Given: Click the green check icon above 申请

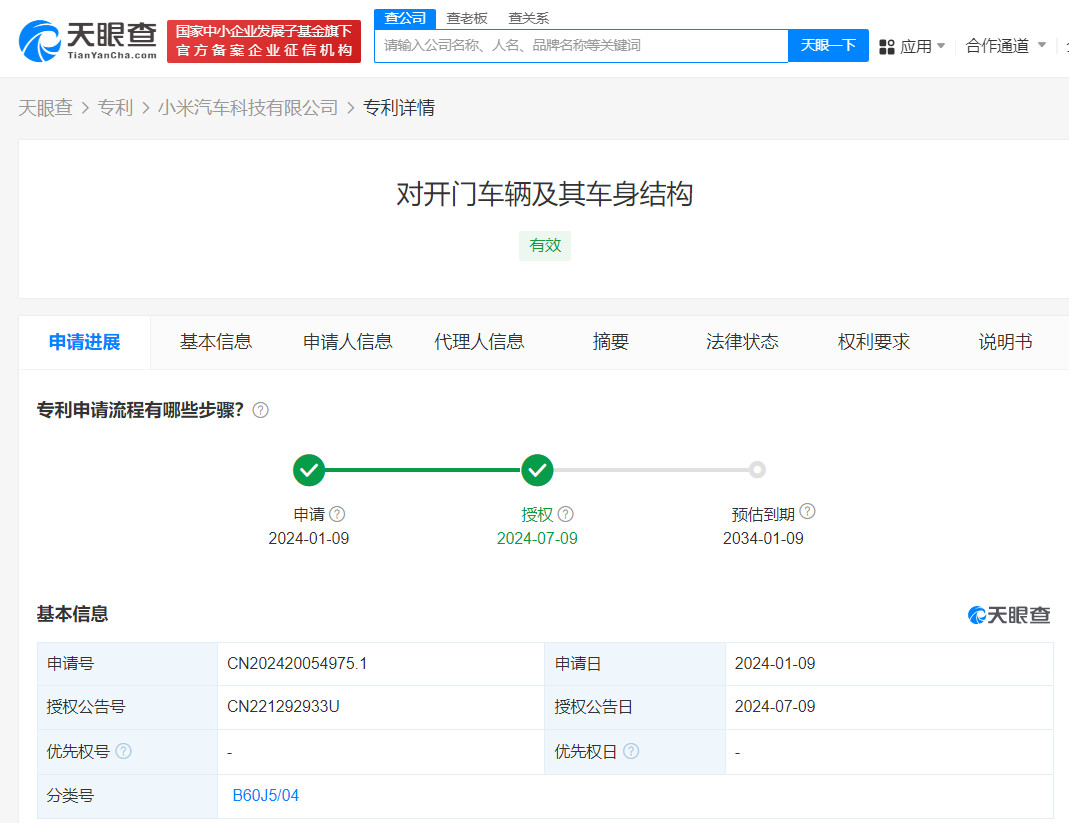Looking at the screenshot, I should (x=308, y=470).
